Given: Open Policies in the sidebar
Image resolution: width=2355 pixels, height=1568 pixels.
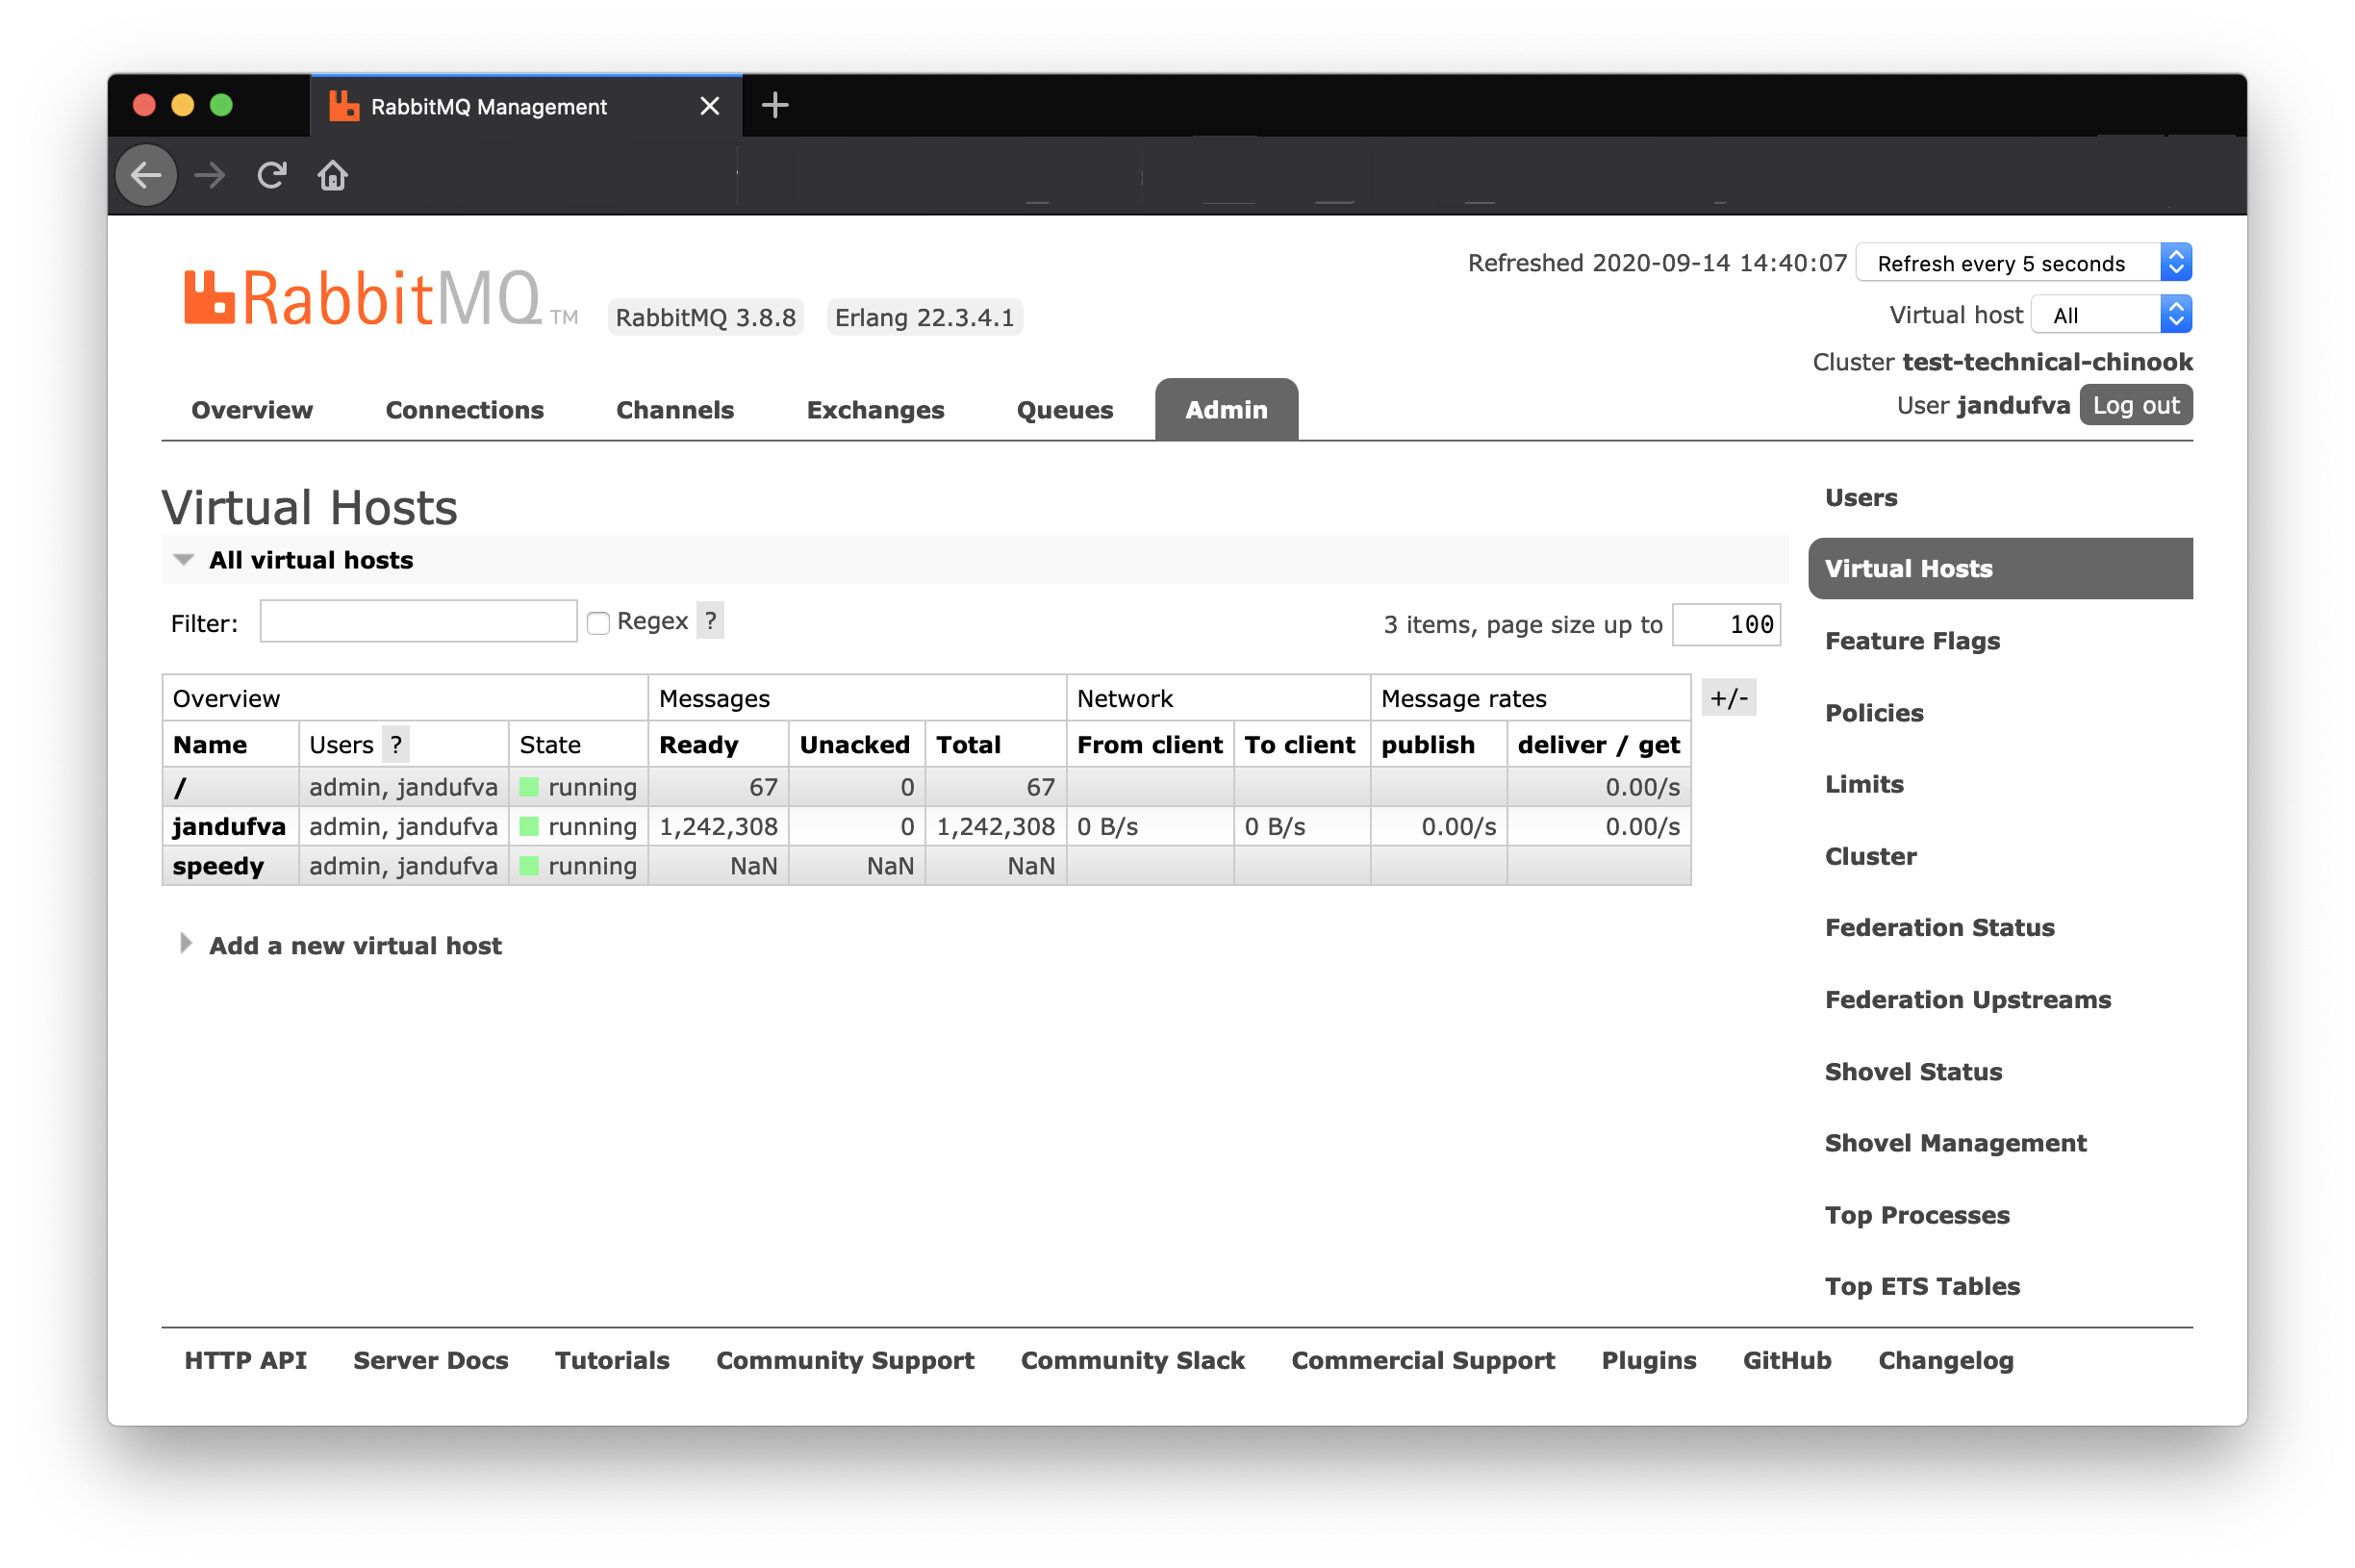Looking at the screenshot, I should tap(1874, 713).
